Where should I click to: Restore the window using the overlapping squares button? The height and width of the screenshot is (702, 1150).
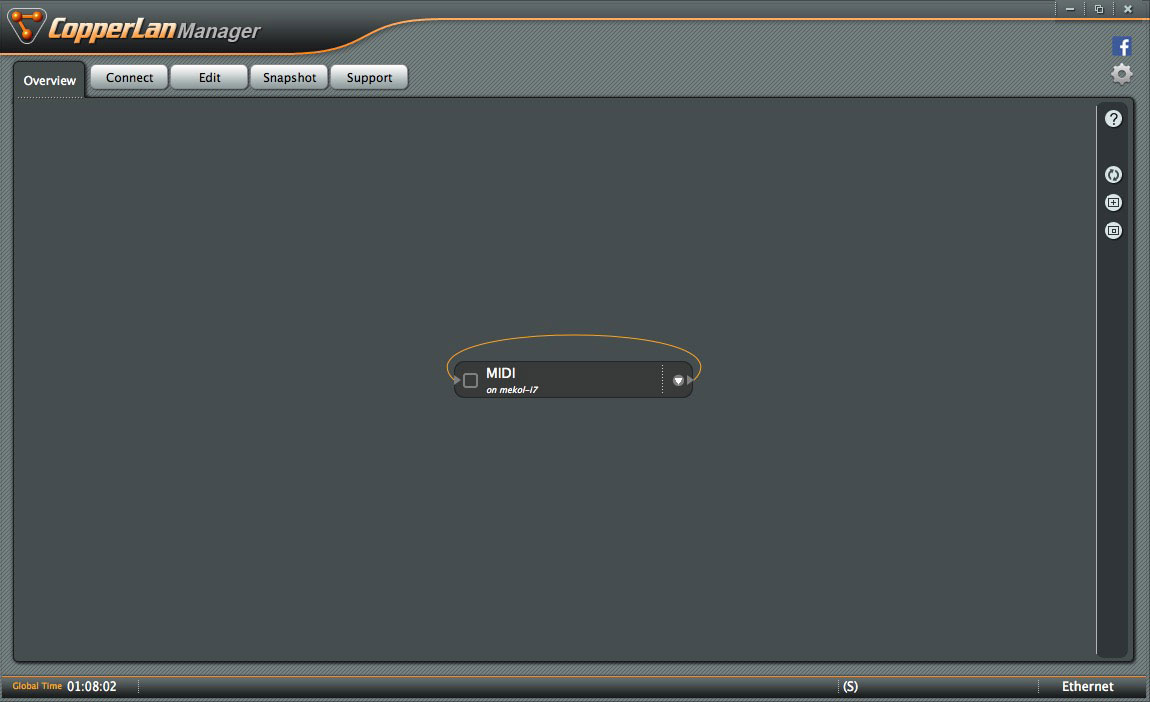pos(1099,9)
